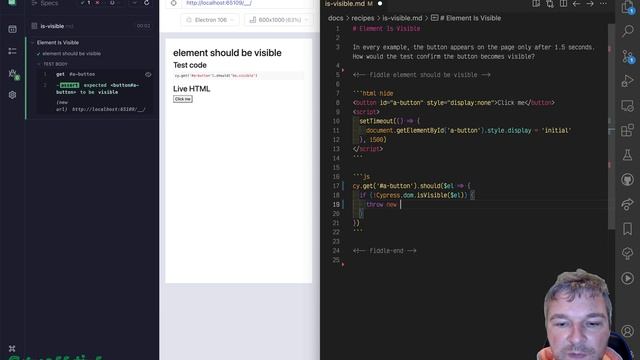The height and width of the screenshot is (360, 640).
Task: Select docs in the breadcrumb
Action: pyautogui.click(x=336, y=18)
